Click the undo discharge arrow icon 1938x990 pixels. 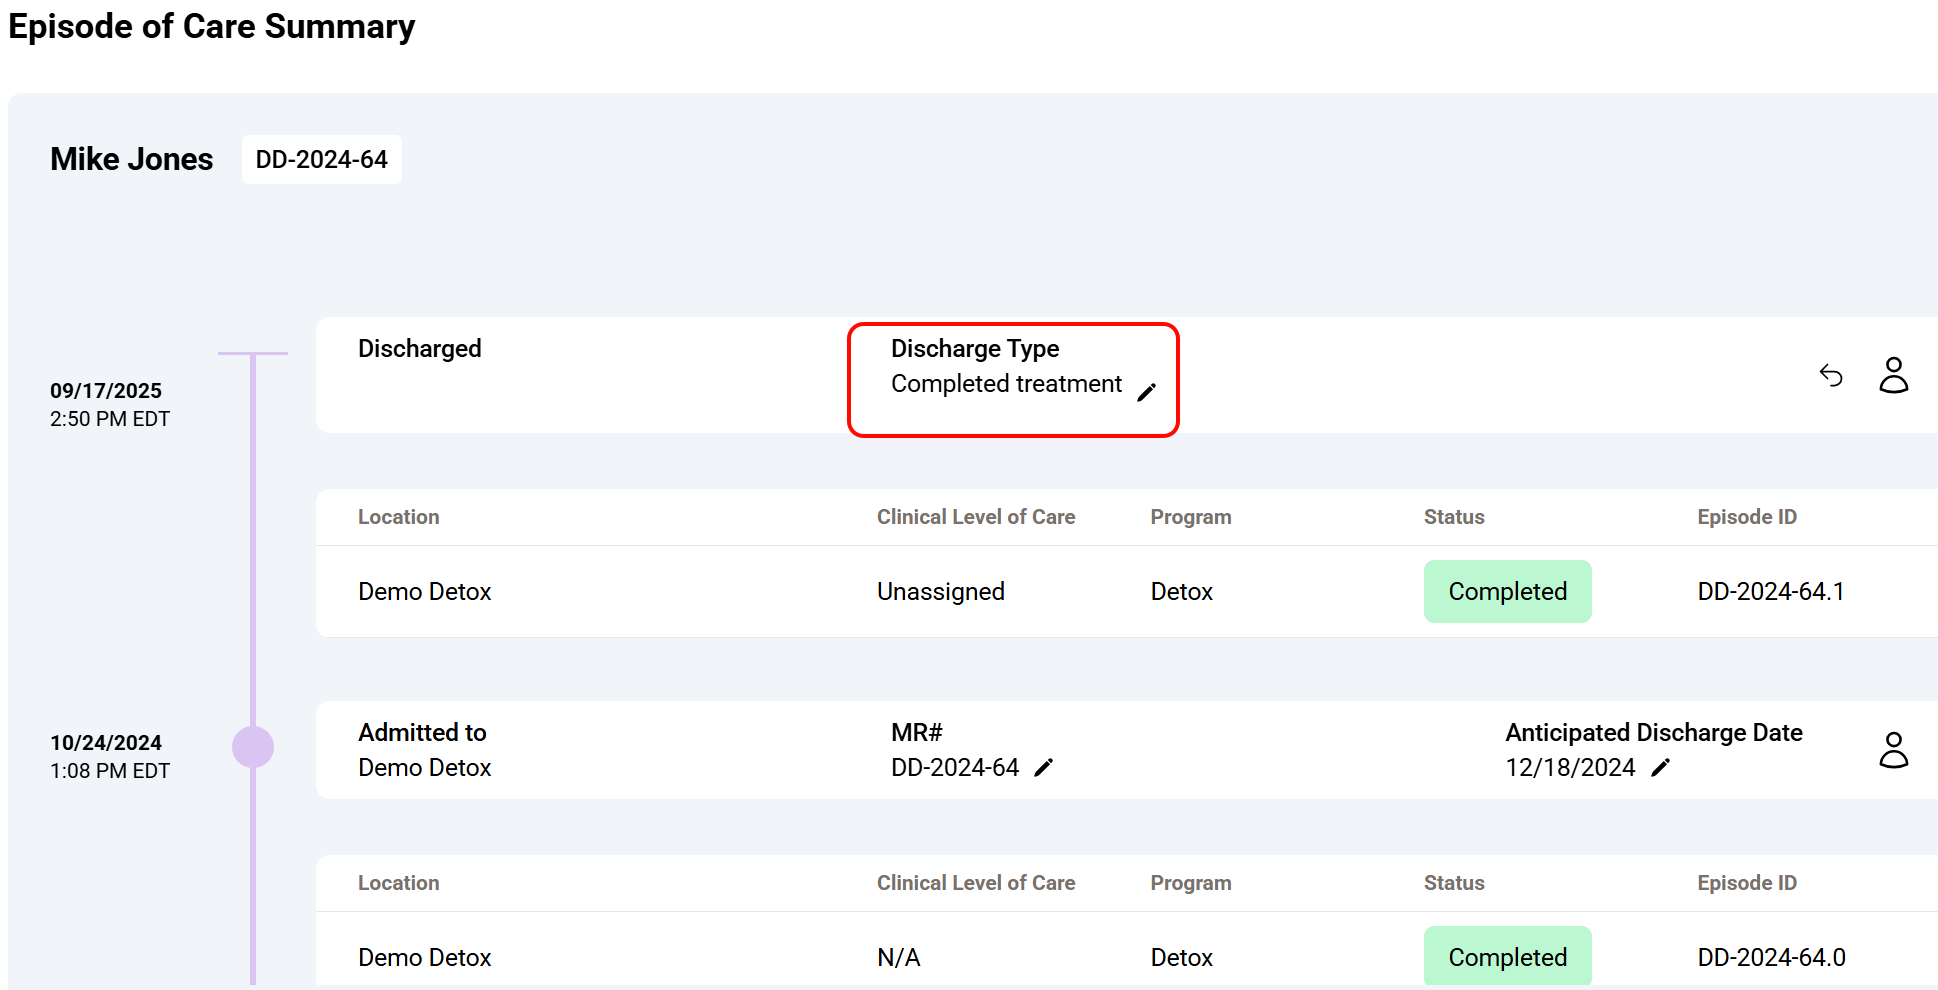pyautogui.click(x=1830, y=375)
